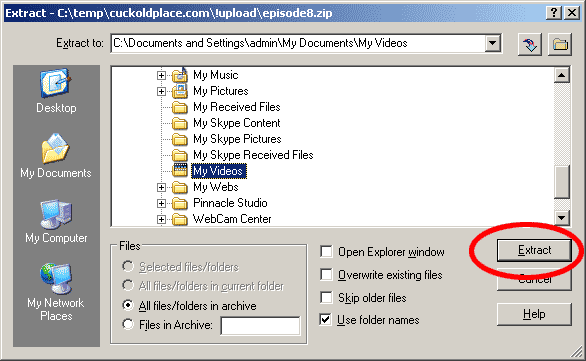Click the My Skype Content folder icon

[180, 123]
